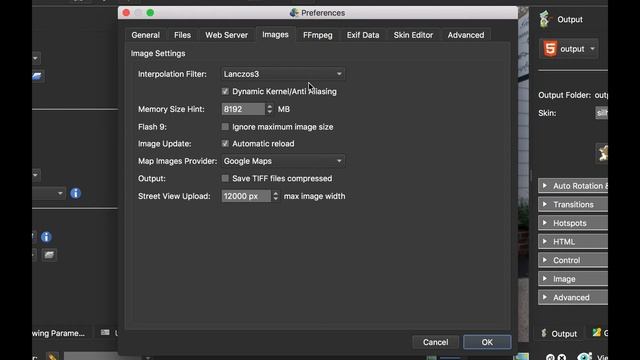Toggle Dynamic Kernel/Anti Aliasing checkbox
The image size is (640, 360).
point(225,91)
